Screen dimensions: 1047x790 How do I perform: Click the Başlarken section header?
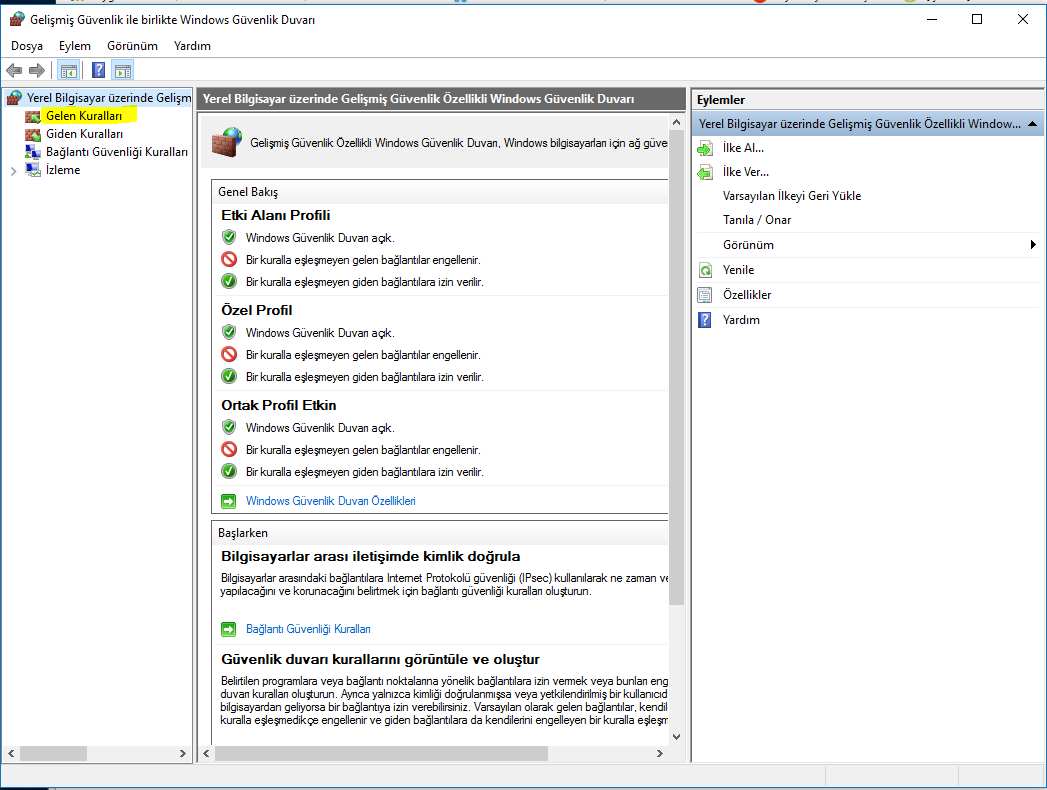click(x=242, y=533)
